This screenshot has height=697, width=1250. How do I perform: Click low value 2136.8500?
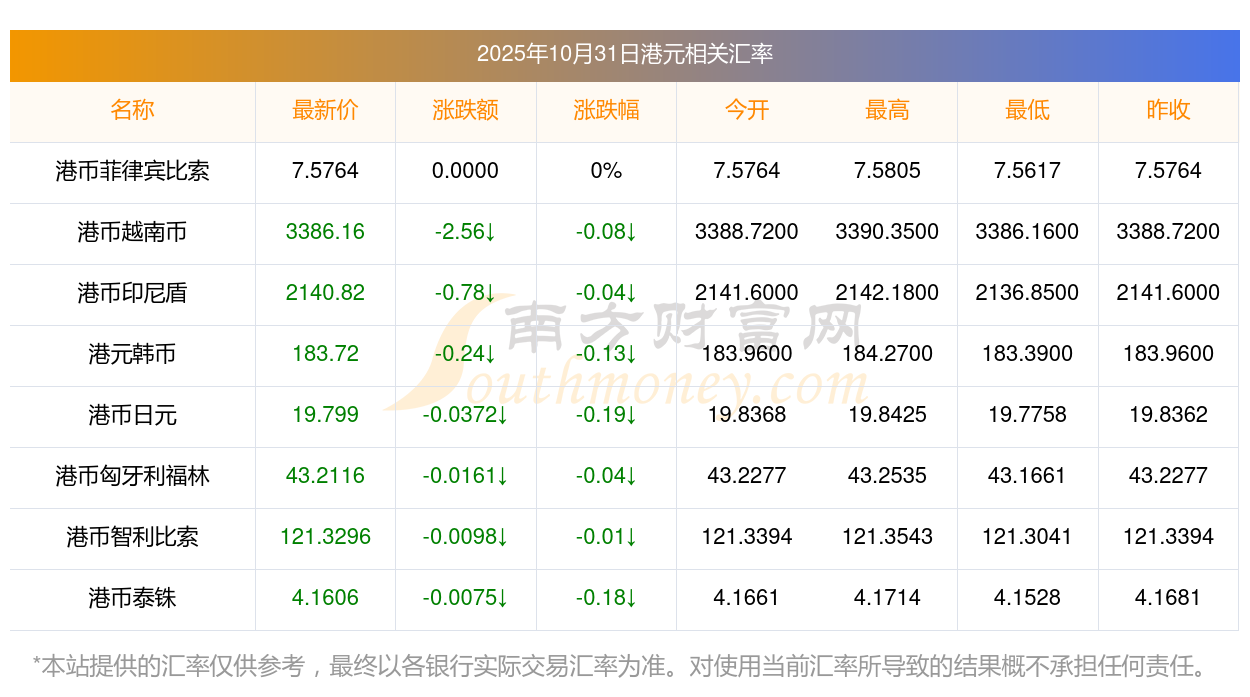tap(1027, 293)
